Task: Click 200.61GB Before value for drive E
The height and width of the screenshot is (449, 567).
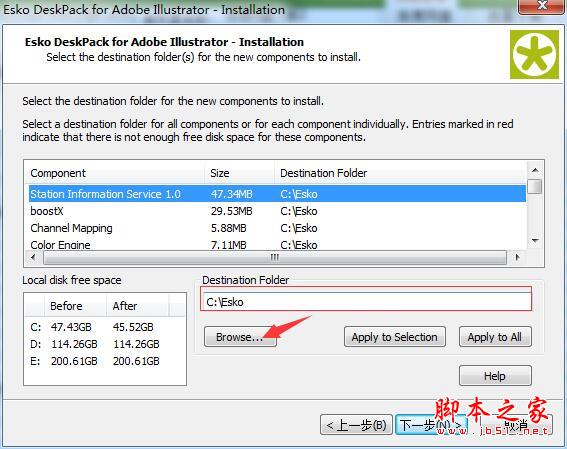Action: pos(74,361)
